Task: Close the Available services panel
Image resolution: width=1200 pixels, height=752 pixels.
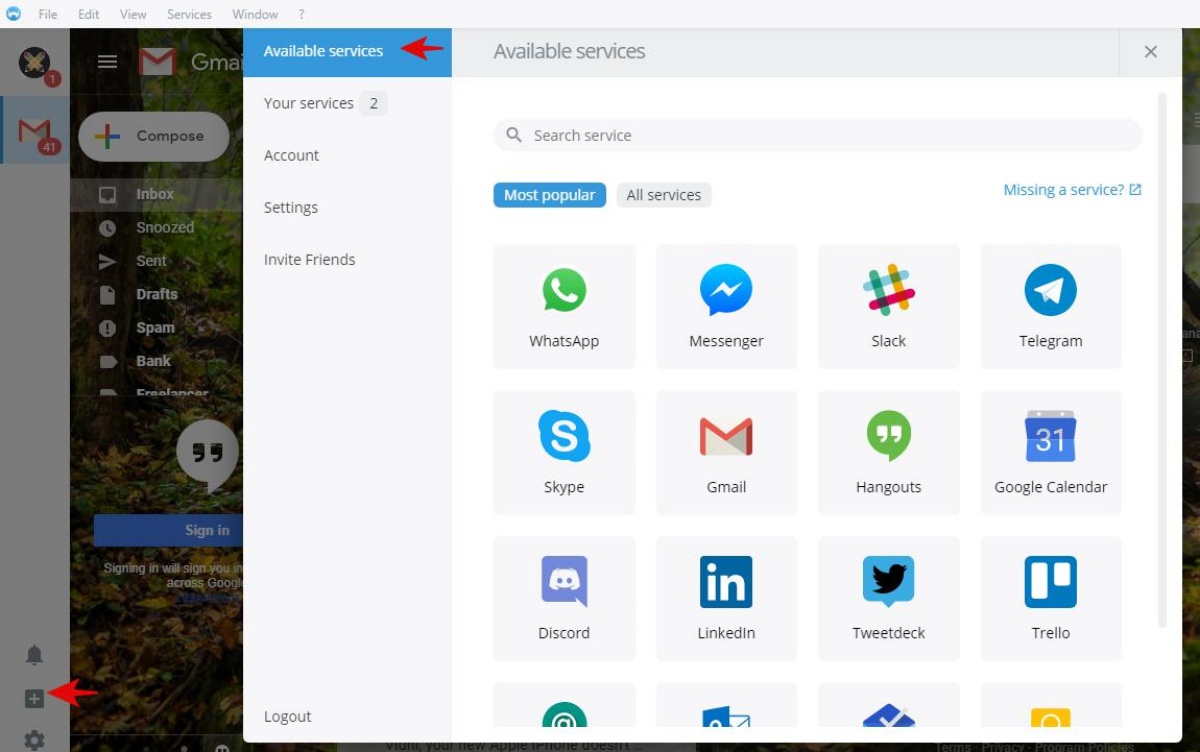Action: tap(1151, 52)
